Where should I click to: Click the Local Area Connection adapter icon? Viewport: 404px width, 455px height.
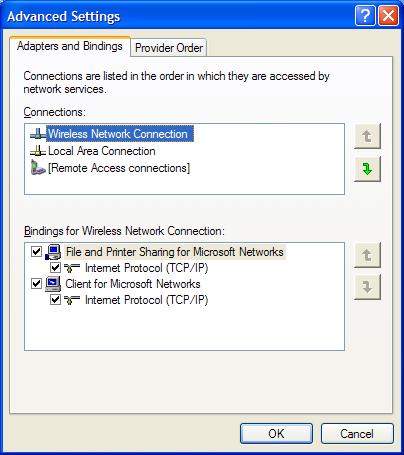tap(38, 151)
